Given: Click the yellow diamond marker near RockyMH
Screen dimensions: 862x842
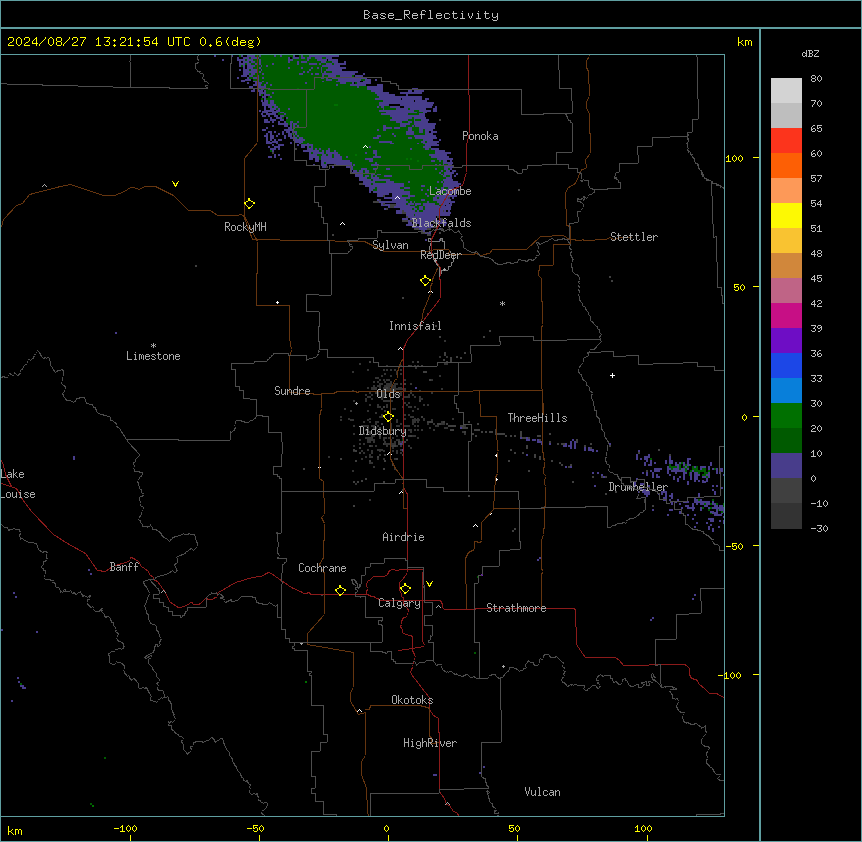Looking at the screenshot, I should click(250, 204).
